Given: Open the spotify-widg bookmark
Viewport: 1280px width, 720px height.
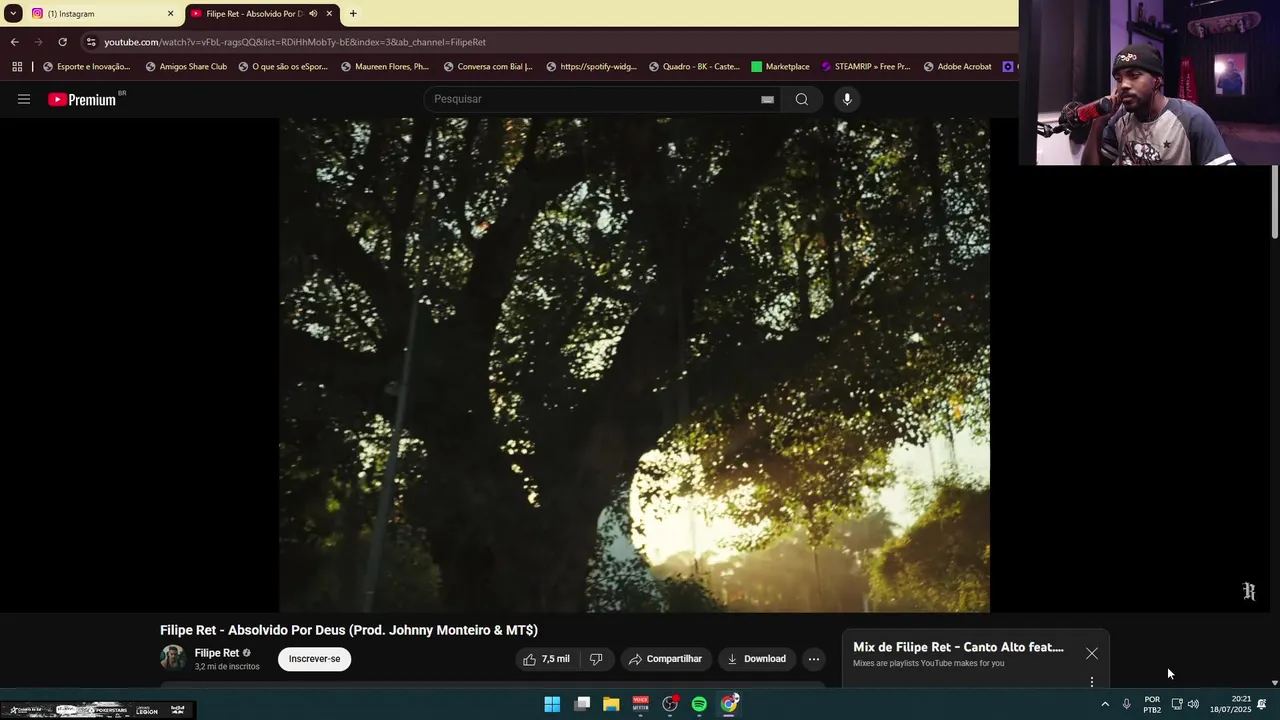Looking at the screenshot, I should (591, 67).
